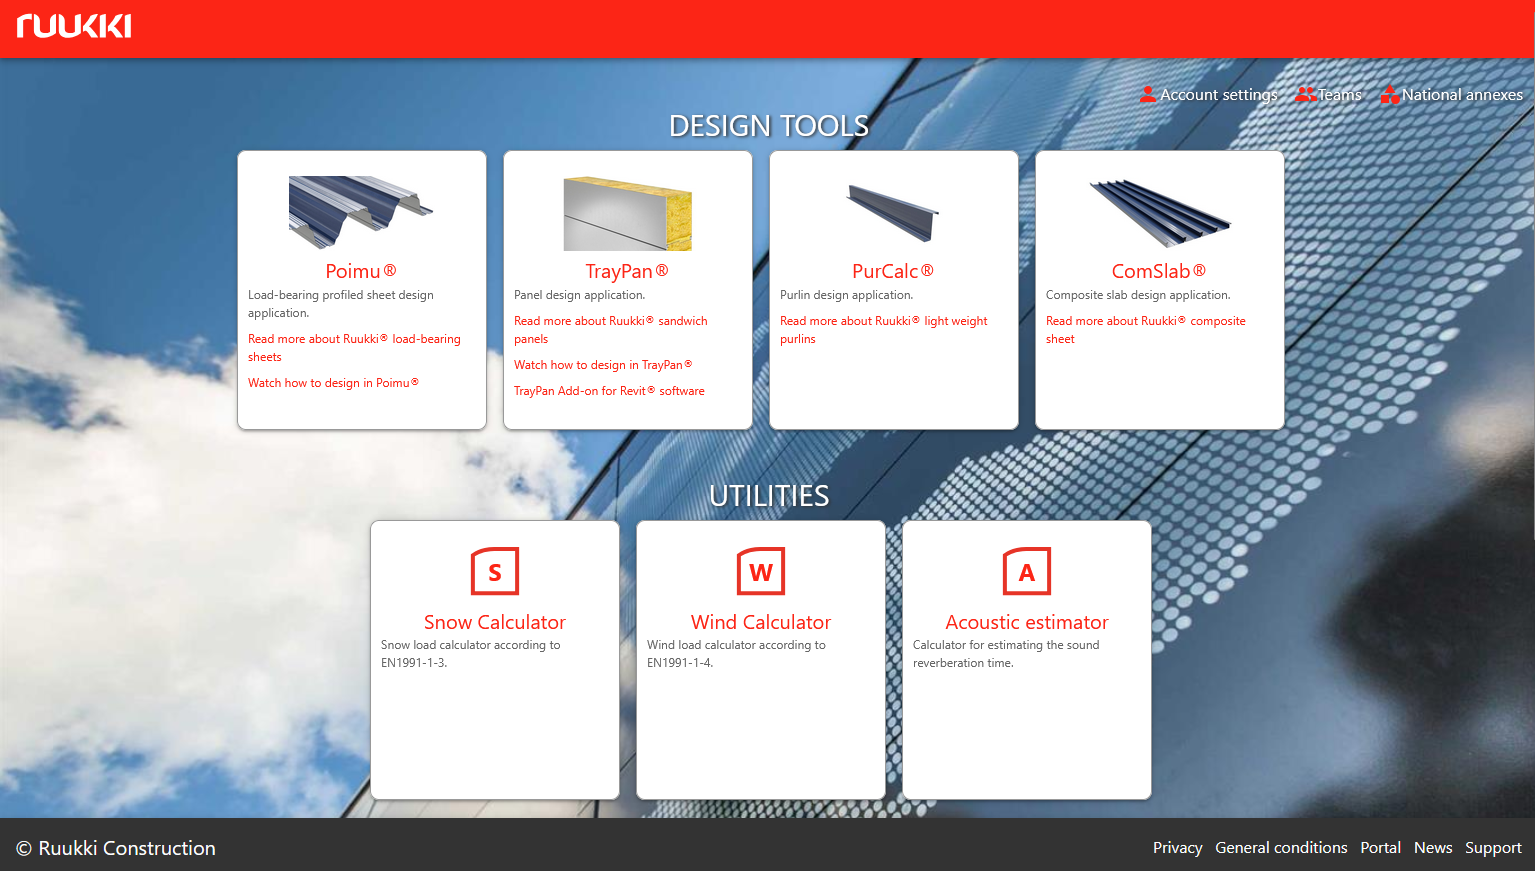The height and width of the screenshot is (871, 1535).
Task: Select the Poimu profiled sheet image
Action: click(361, 211)
